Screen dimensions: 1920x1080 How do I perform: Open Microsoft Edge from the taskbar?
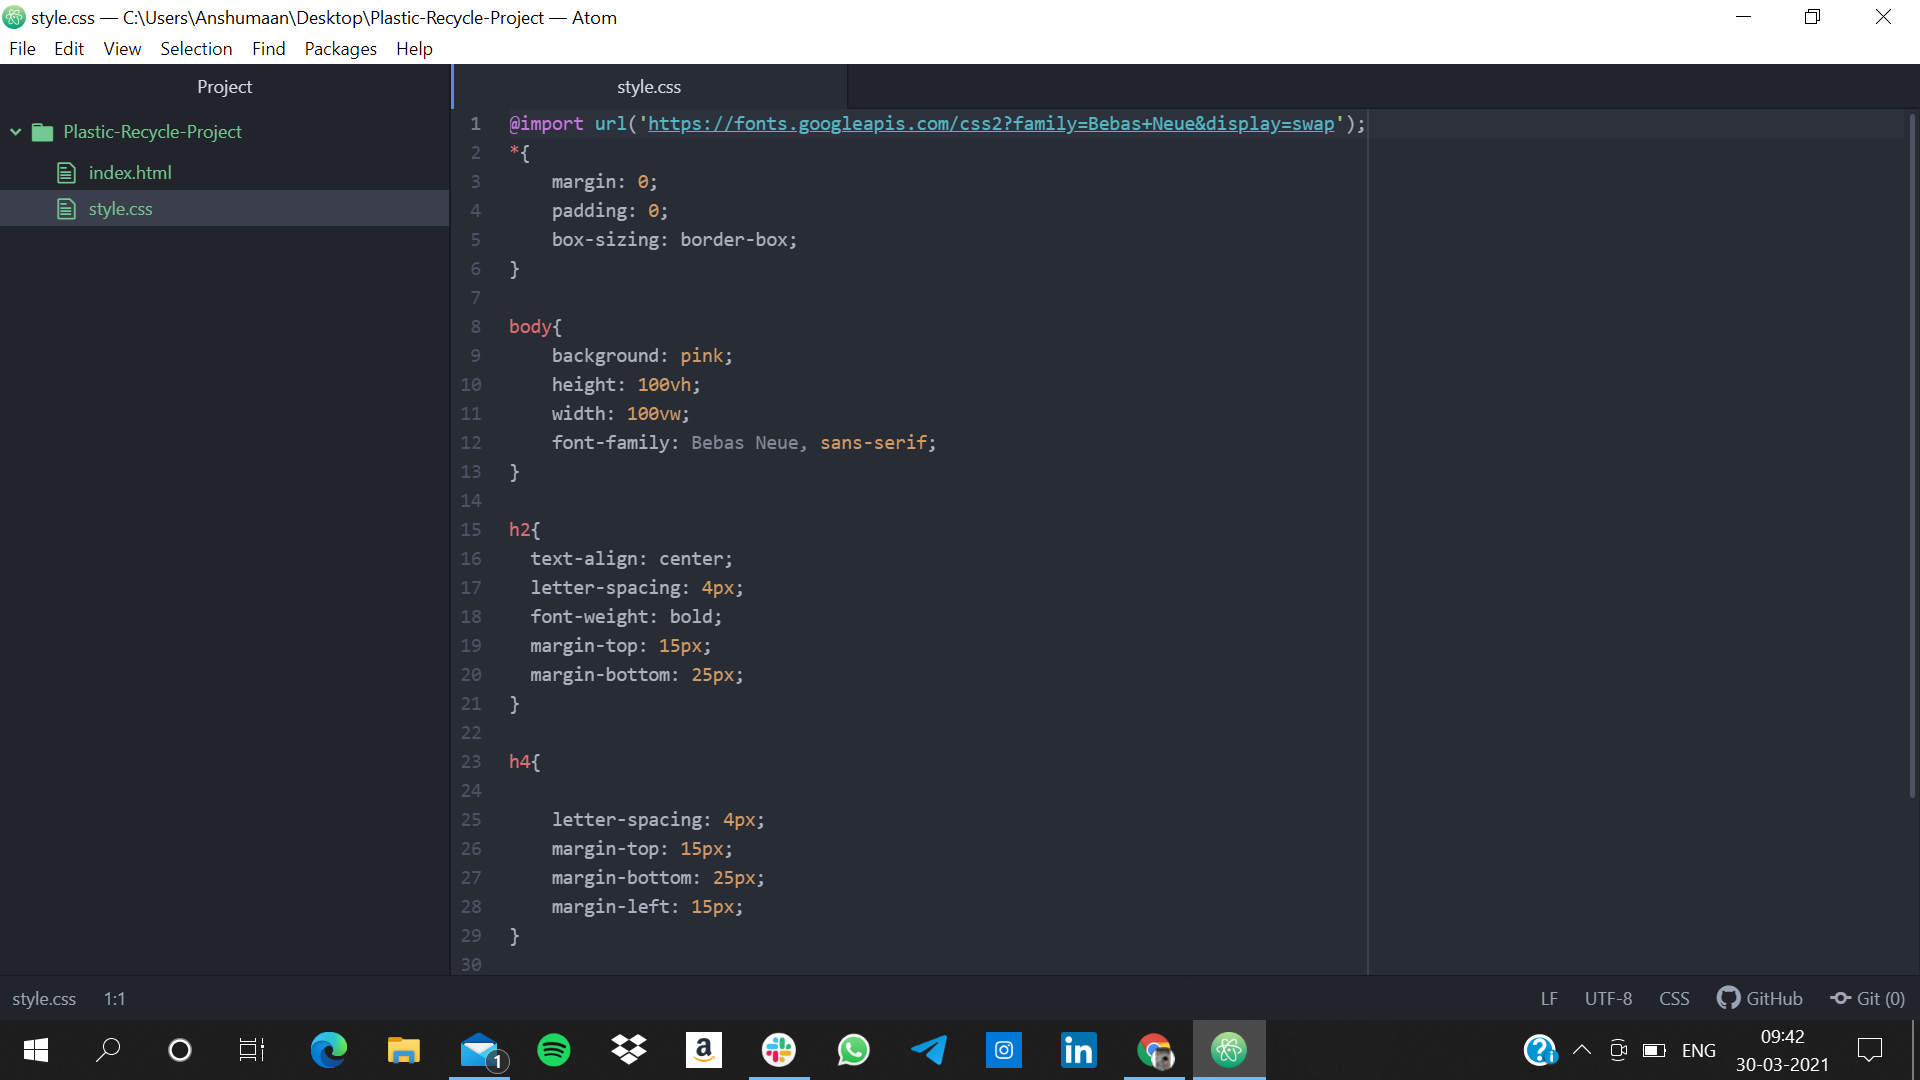tap(328, 1050)
